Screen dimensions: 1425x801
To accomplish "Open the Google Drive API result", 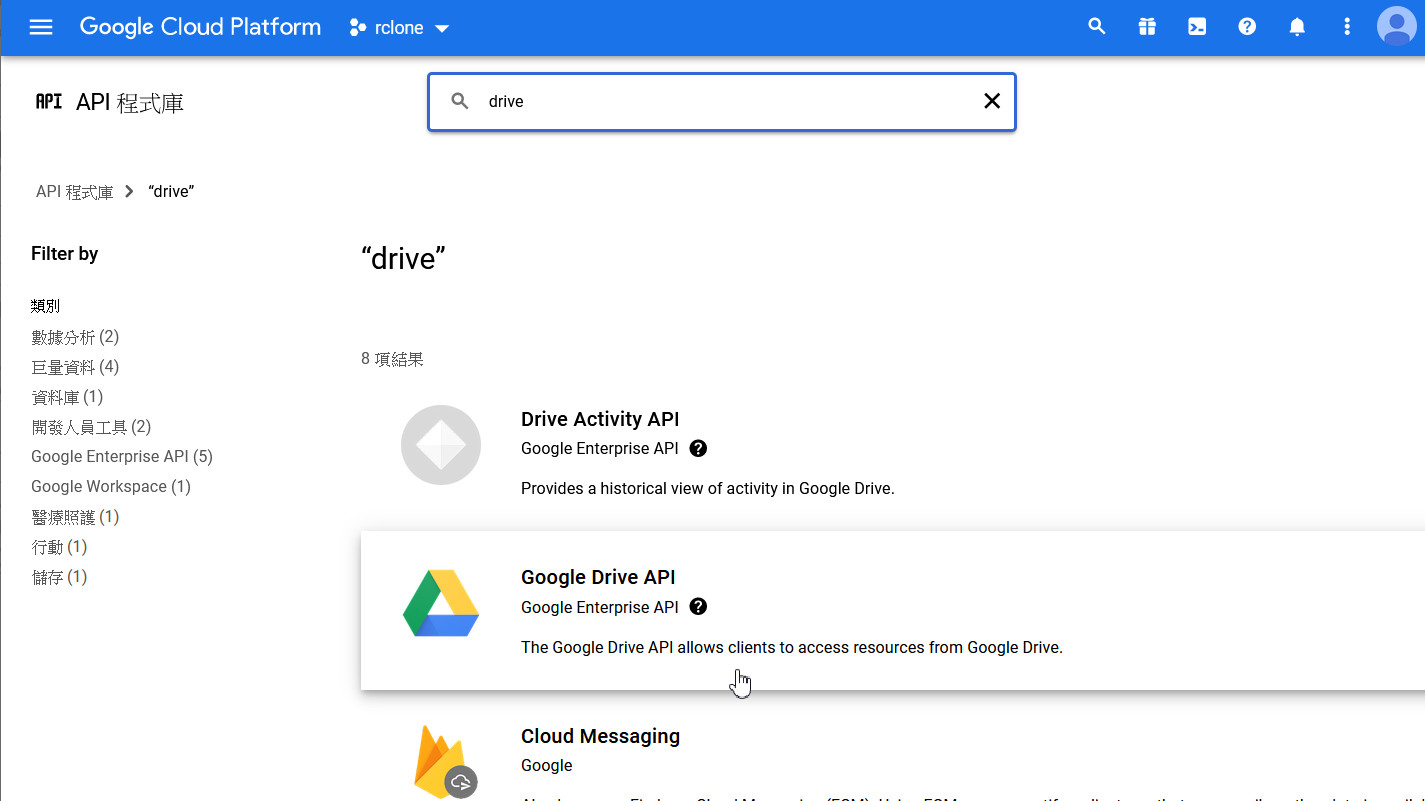I will (x=598, y=577).
